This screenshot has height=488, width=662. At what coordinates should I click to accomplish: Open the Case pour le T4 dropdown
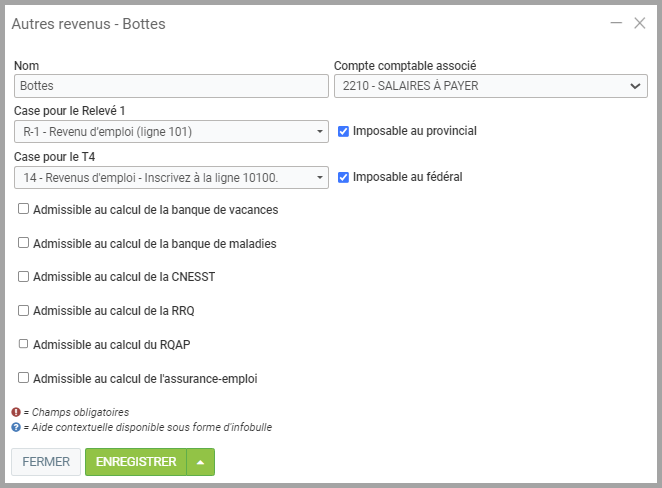[171, 178]
